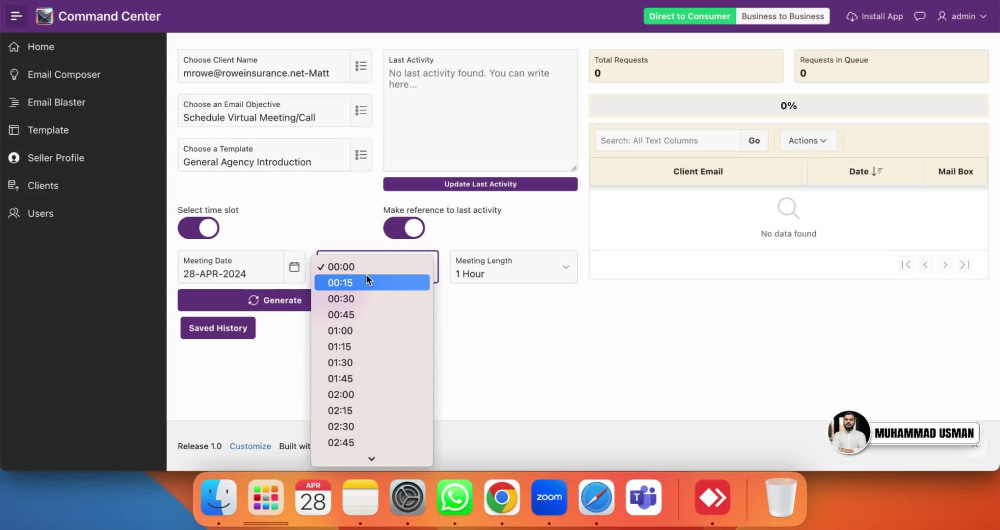This screenshot has width=1000, height=530.
Task: Click the Go search button
Action: coord(754,140)
